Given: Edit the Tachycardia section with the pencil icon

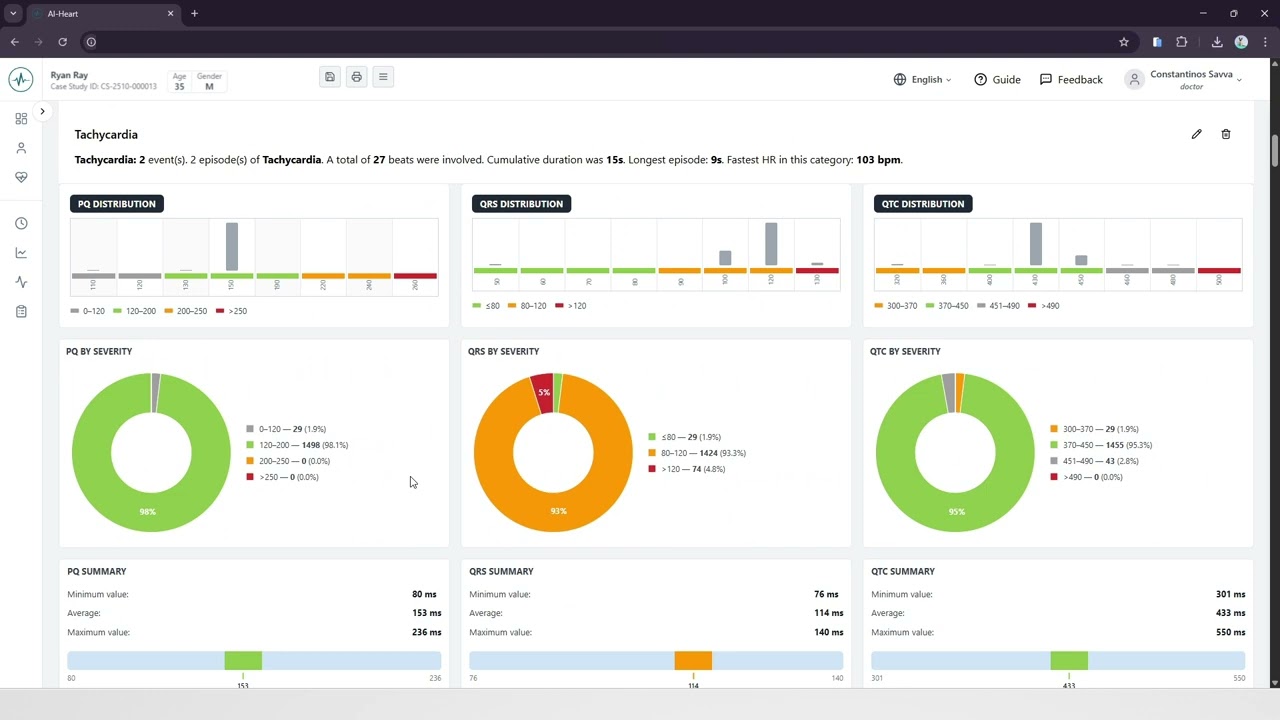Looking at the screenshot, I should 1196,134.
